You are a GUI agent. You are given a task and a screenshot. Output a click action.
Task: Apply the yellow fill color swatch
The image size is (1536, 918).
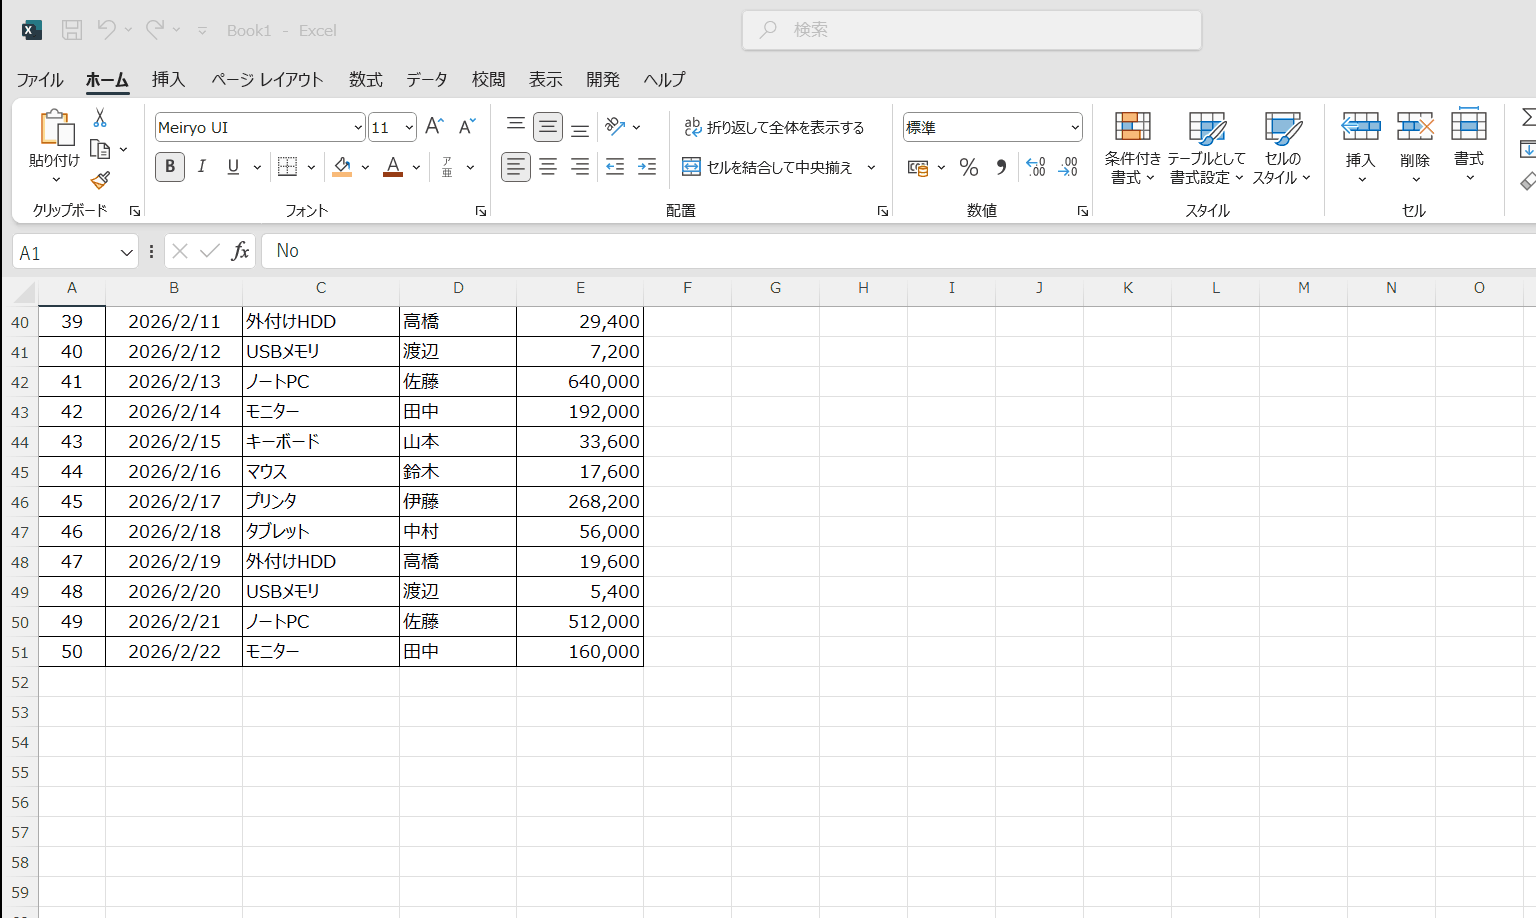pyautogui.click(x=342, y=167)
